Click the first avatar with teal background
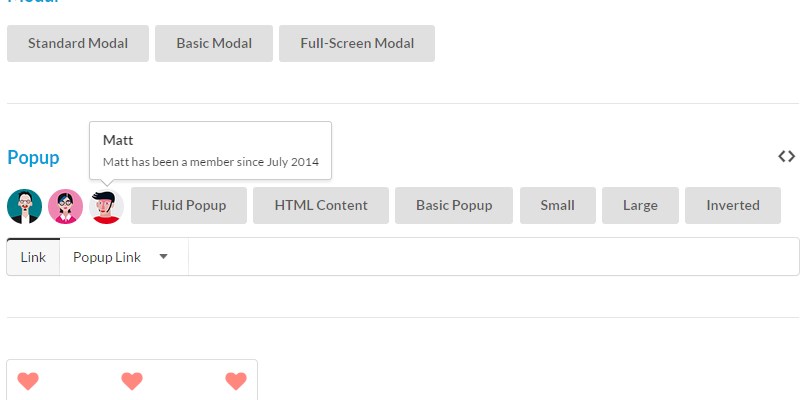 coord(24,206)
